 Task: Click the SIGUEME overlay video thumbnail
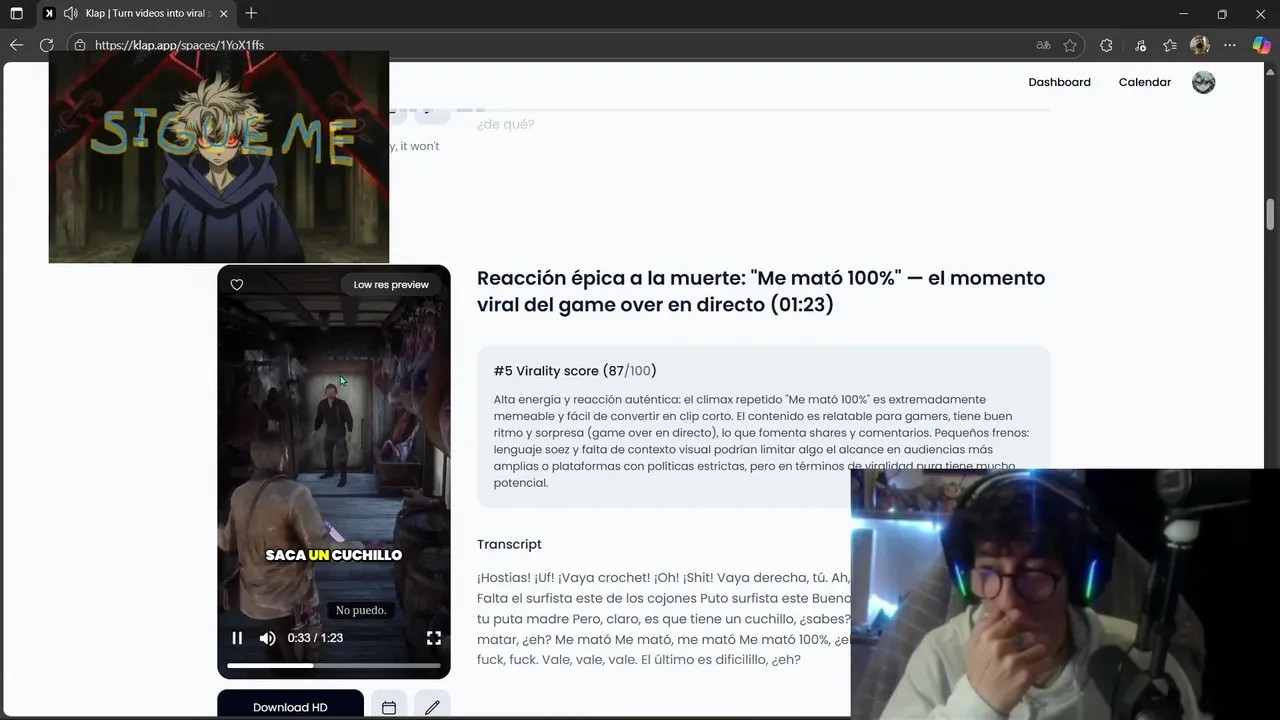click(x=219, y=157)
